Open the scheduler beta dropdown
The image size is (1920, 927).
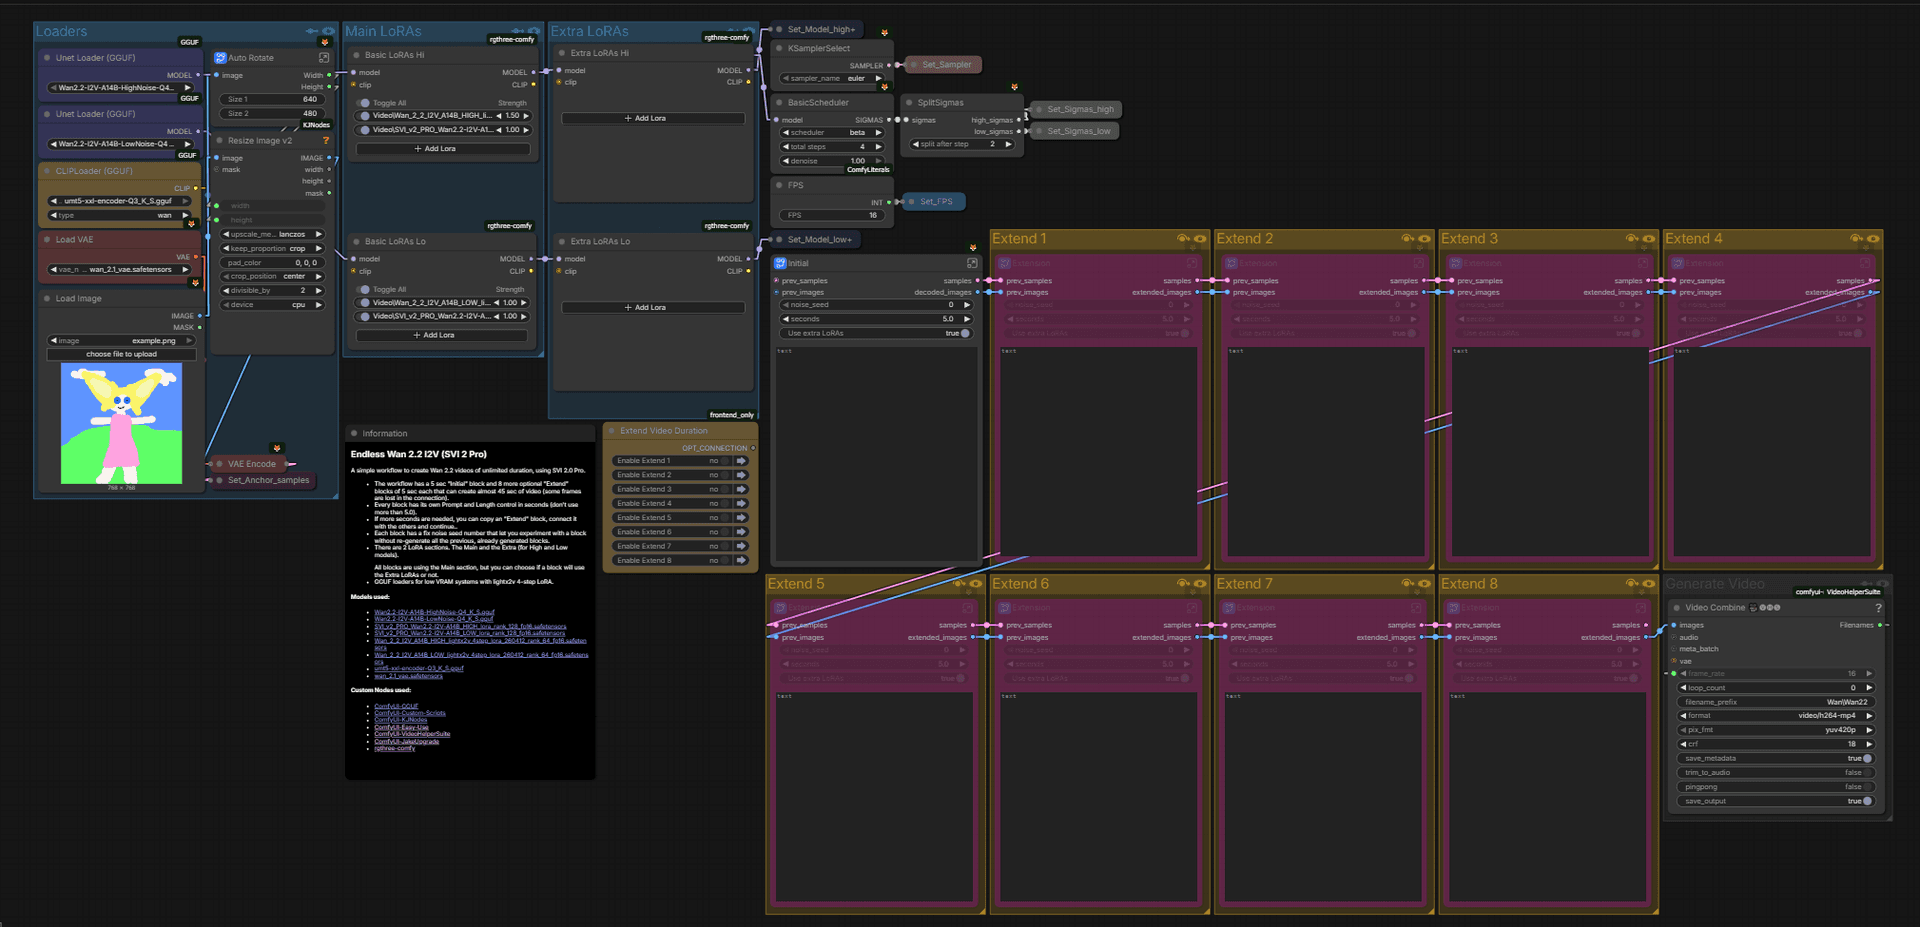[x=832, y=133]
